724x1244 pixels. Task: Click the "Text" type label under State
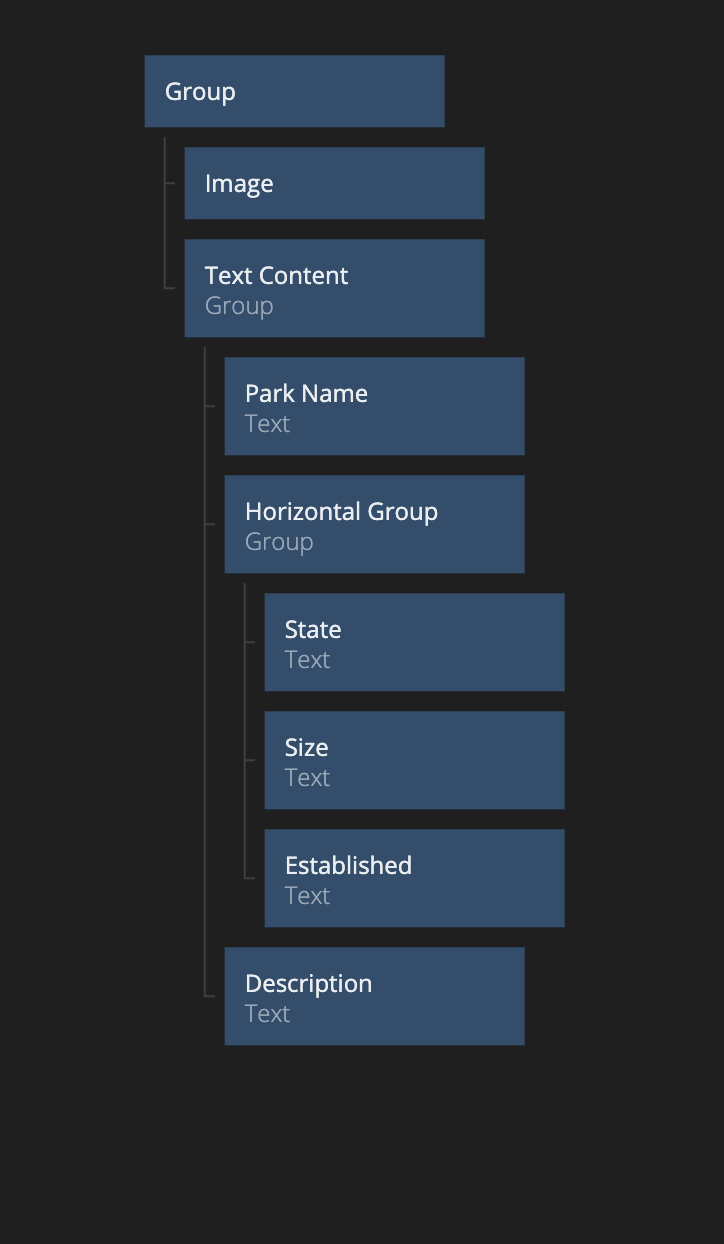307,660
